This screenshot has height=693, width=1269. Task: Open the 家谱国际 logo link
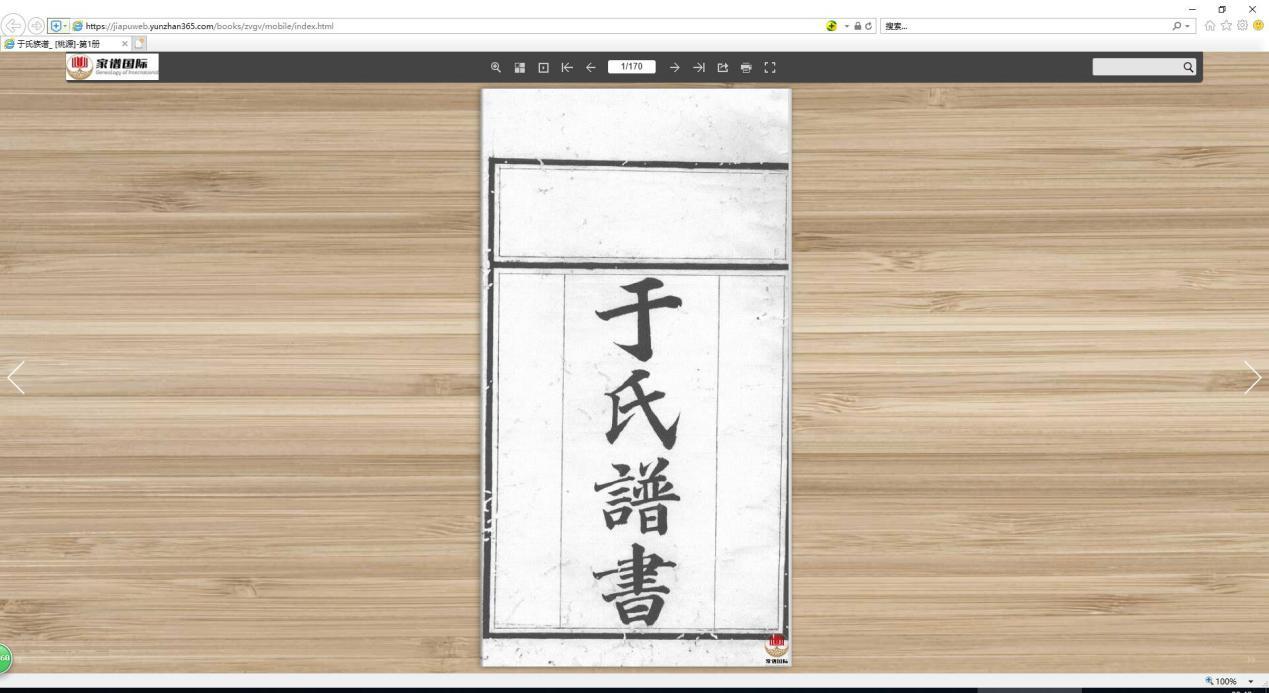coord(112,67)
